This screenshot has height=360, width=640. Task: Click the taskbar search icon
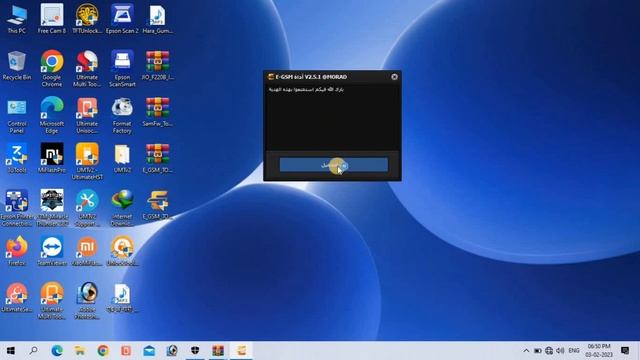coord(33,351)
